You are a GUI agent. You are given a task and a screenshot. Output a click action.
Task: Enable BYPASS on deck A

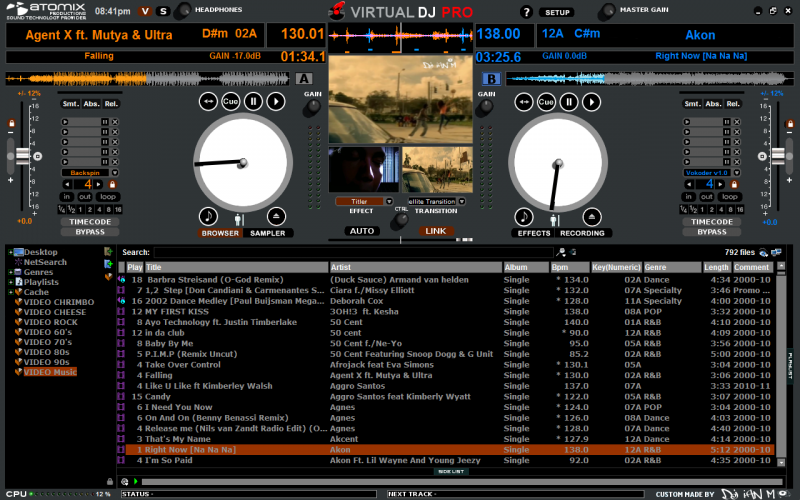click(90, 232)
